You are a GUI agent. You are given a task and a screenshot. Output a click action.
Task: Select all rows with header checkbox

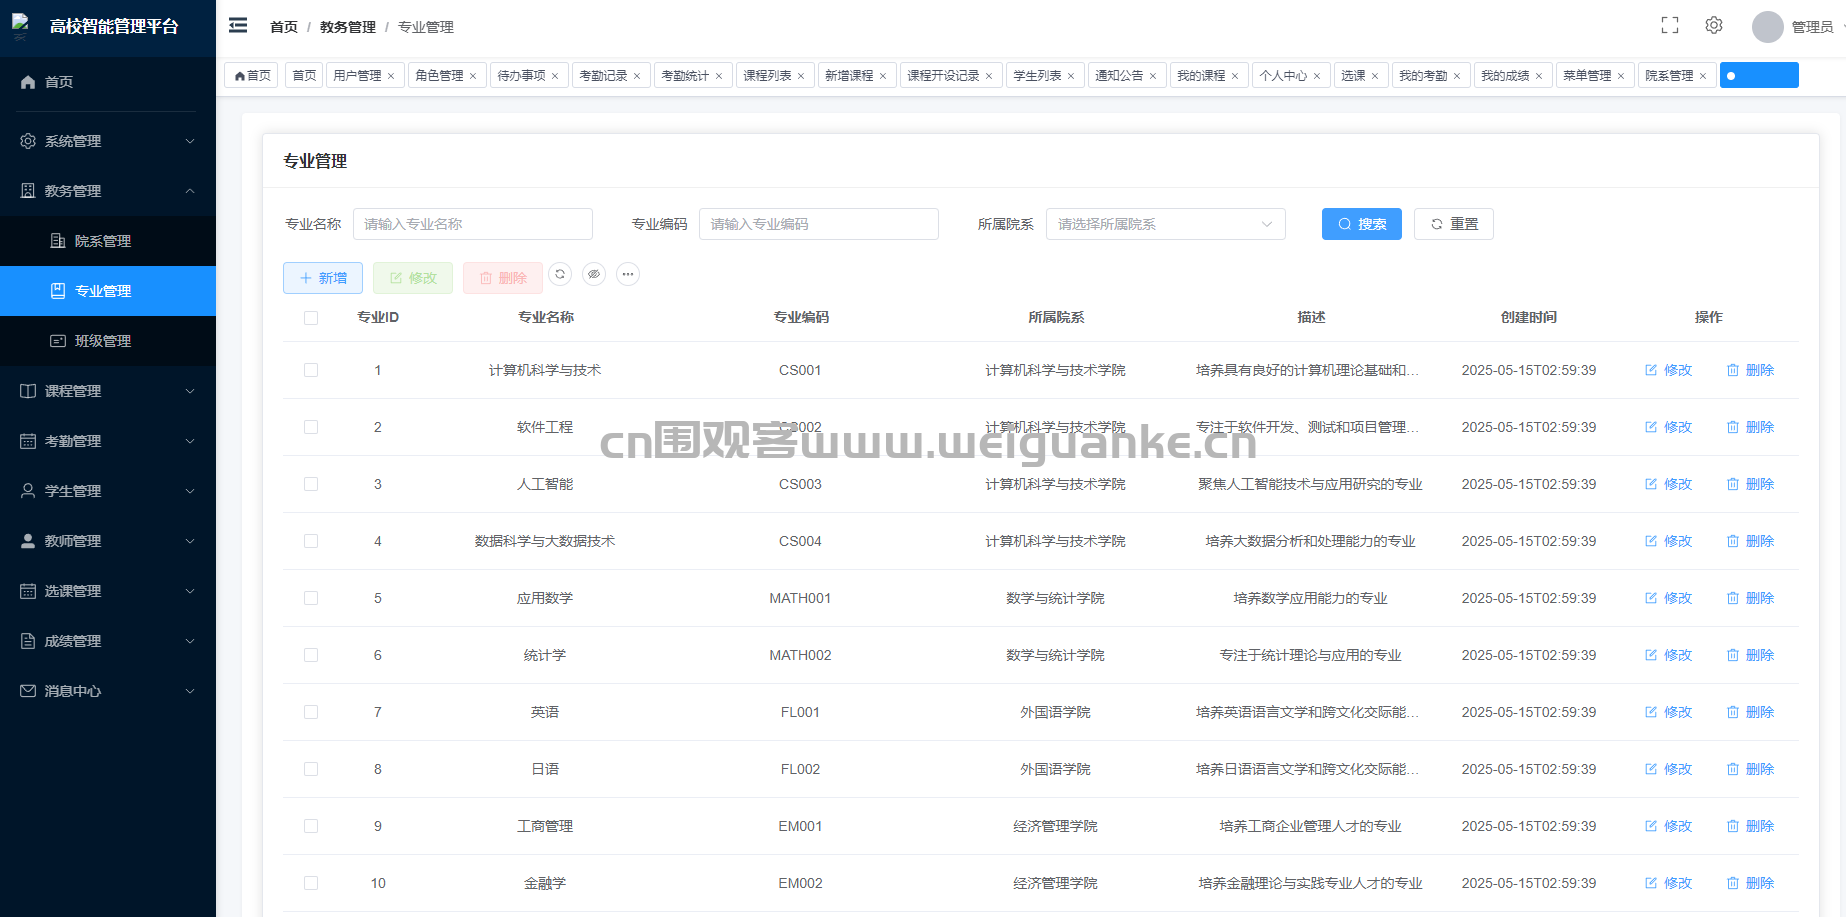tap(311, 318)
